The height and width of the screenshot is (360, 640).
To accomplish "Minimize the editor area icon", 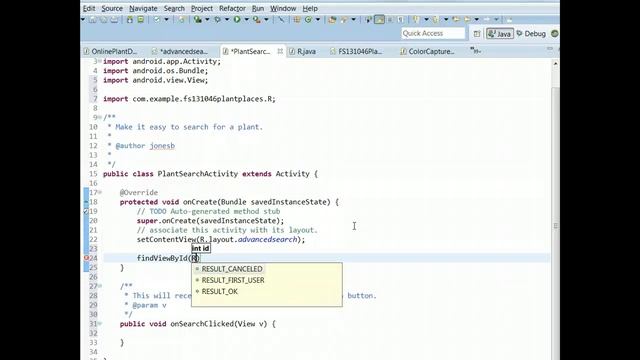I will tap(550, 49).
